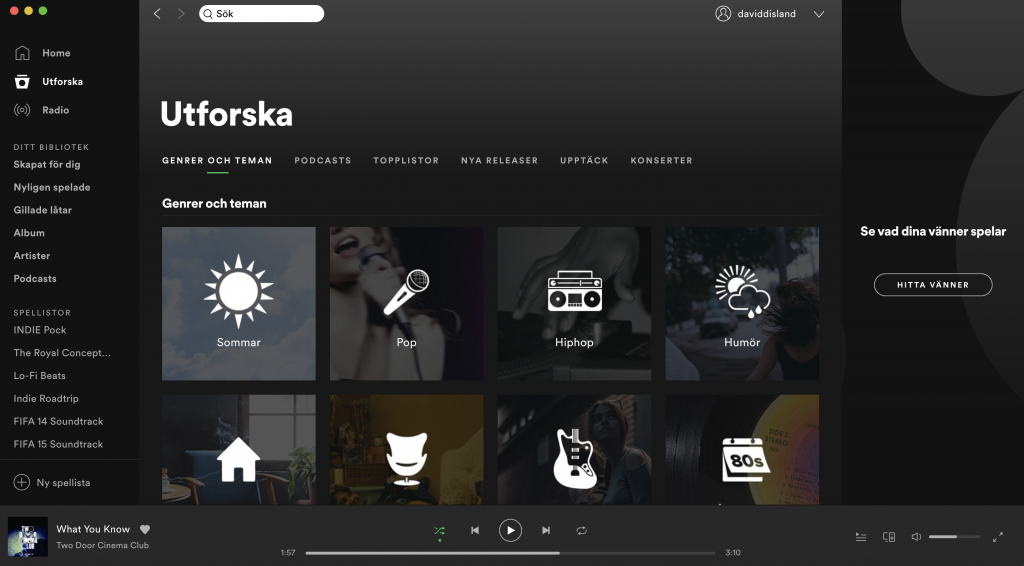The width and height of the screenshot is (1024, 566).
Task: Open the Indie Roadtrip playlist
Action: click(46, 399)
